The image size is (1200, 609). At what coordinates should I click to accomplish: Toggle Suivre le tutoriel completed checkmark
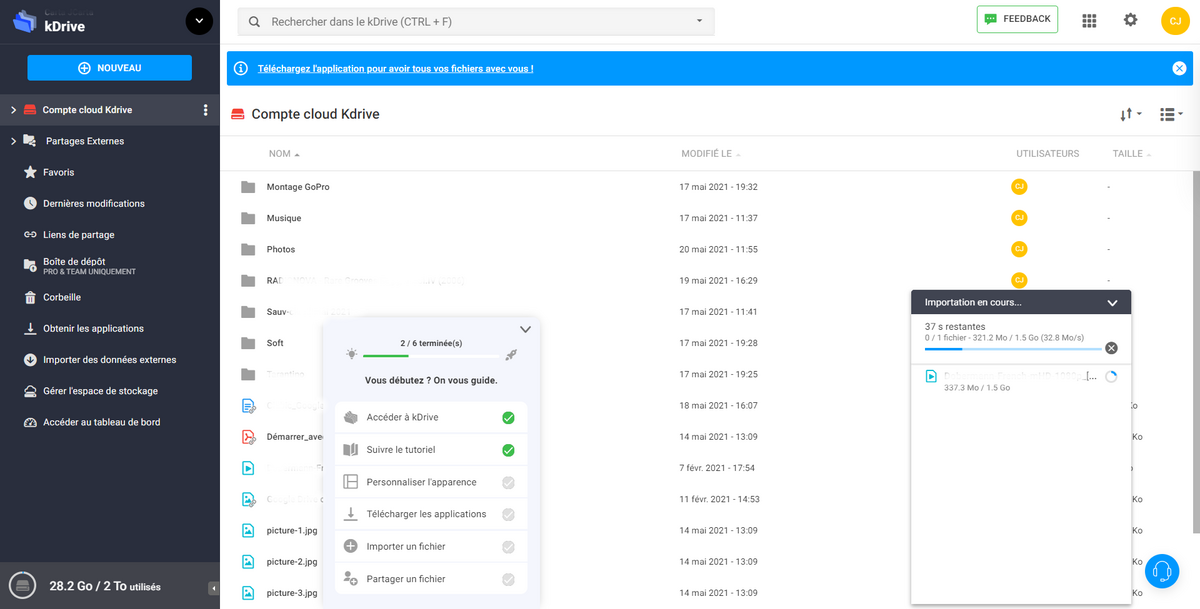[508, 450]
